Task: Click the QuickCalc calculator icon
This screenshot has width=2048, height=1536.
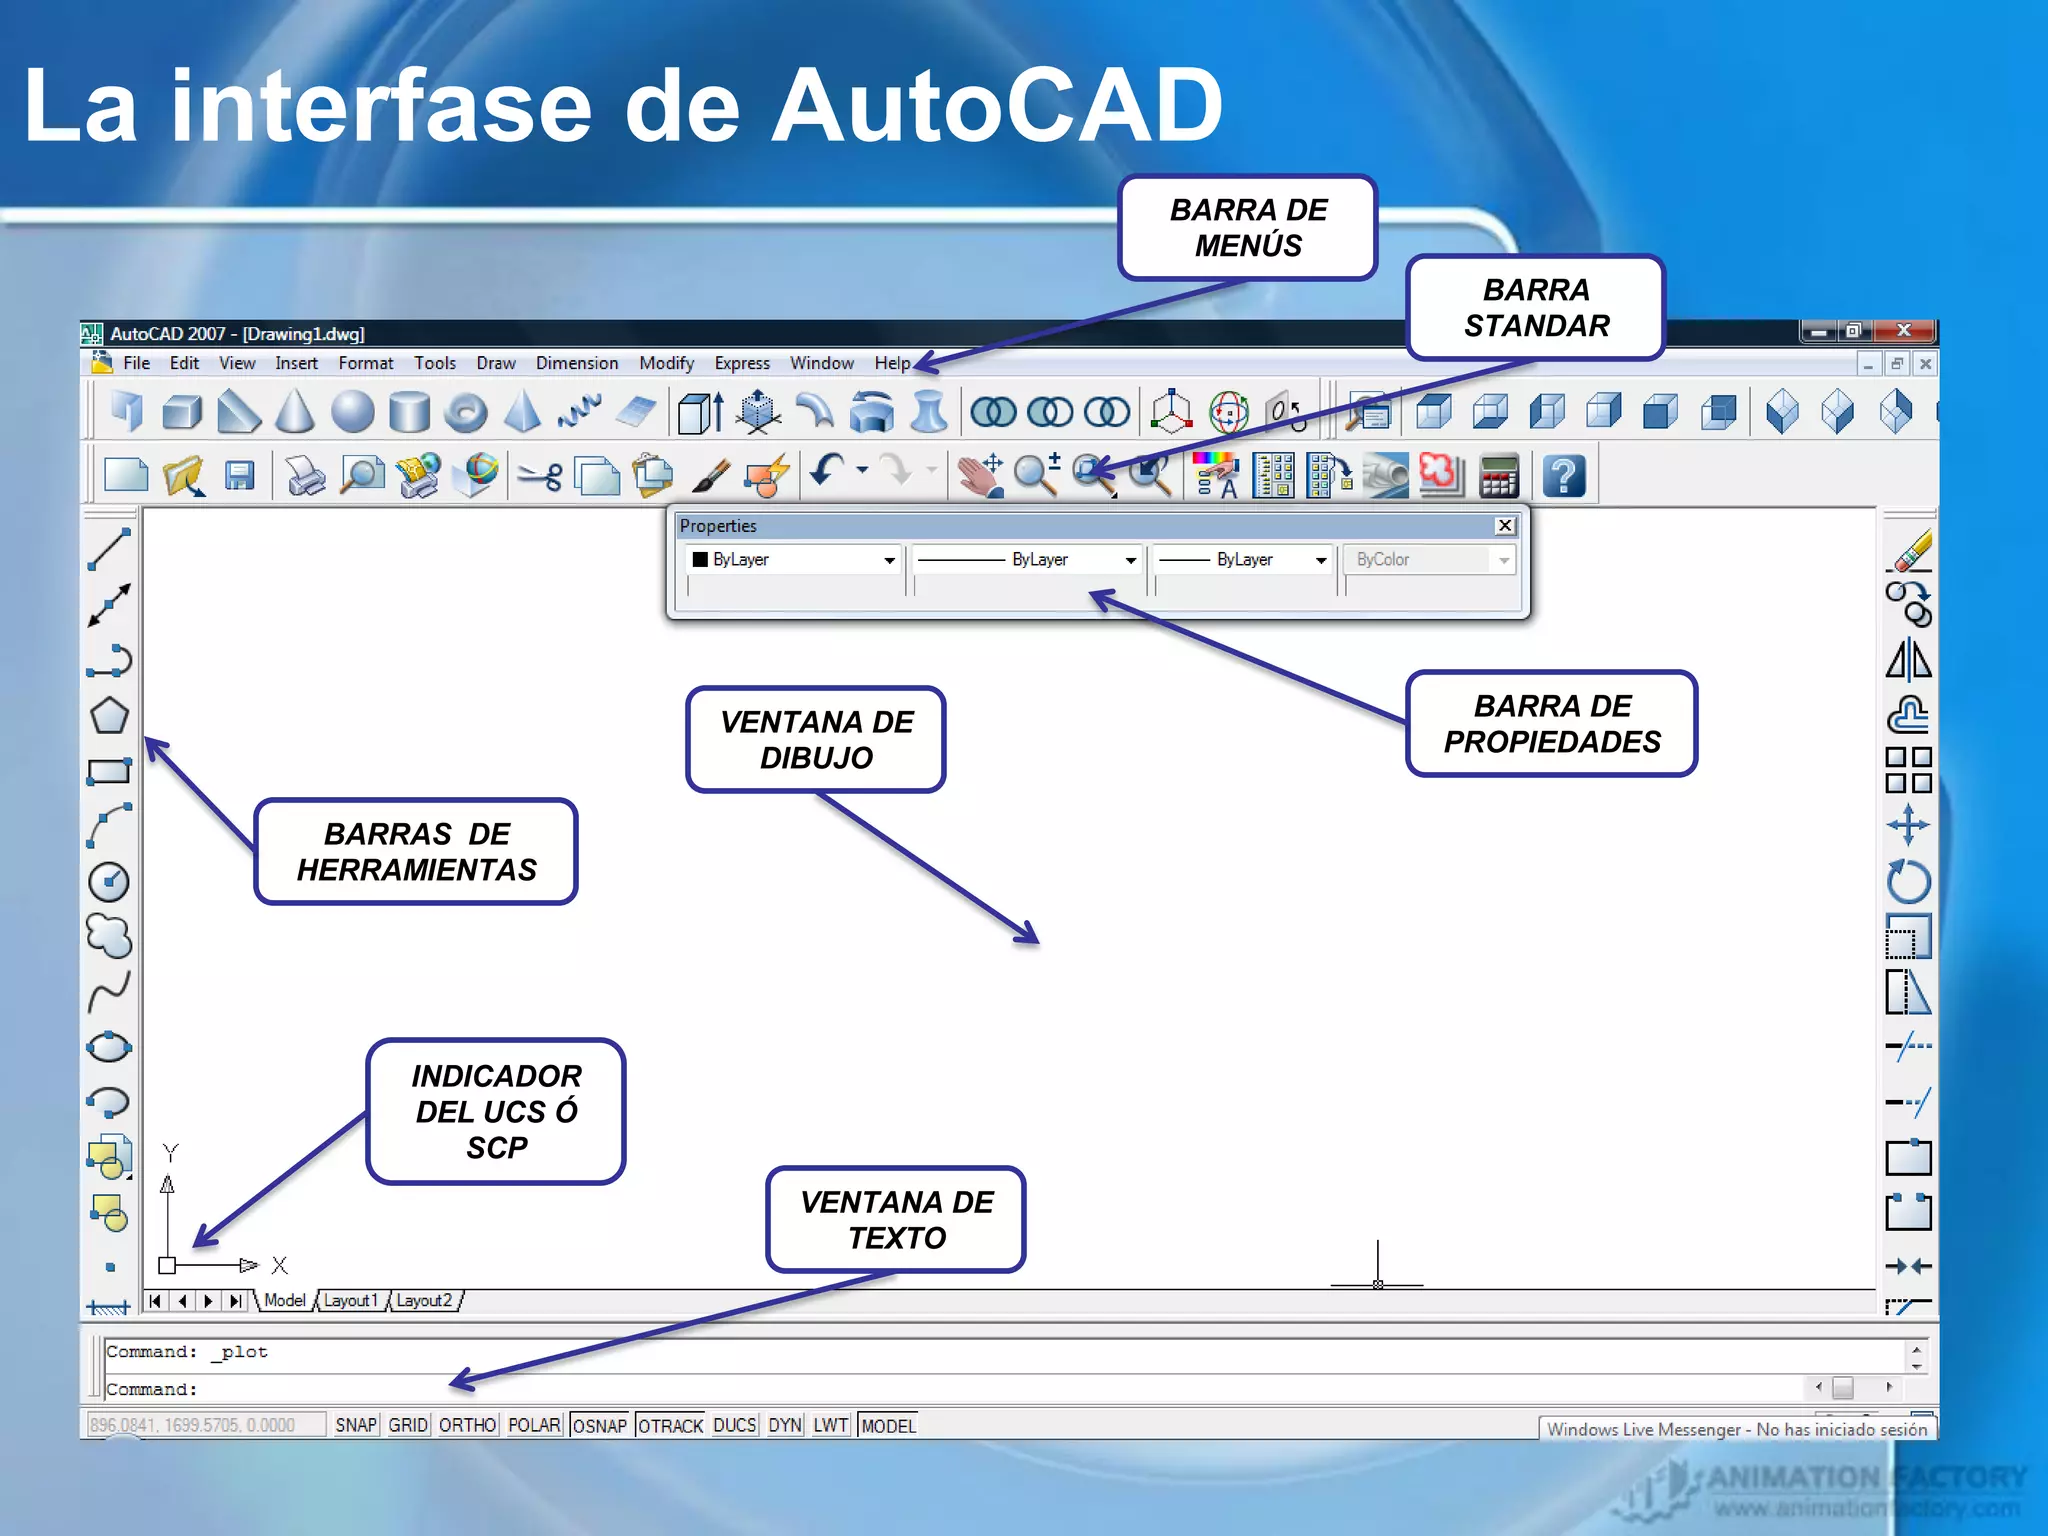Action: pyautogui.click(x=1498, y=476)
